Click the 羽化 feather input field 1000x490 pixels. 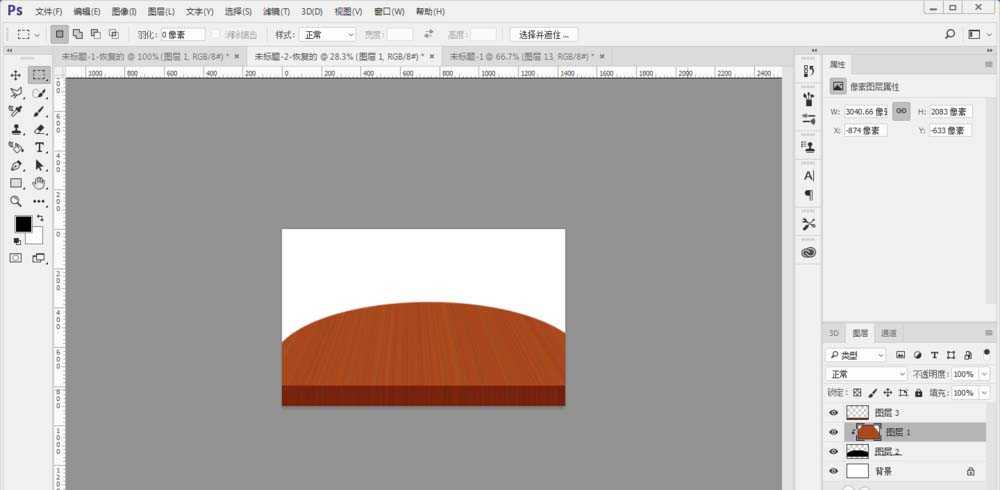(182, 34)
